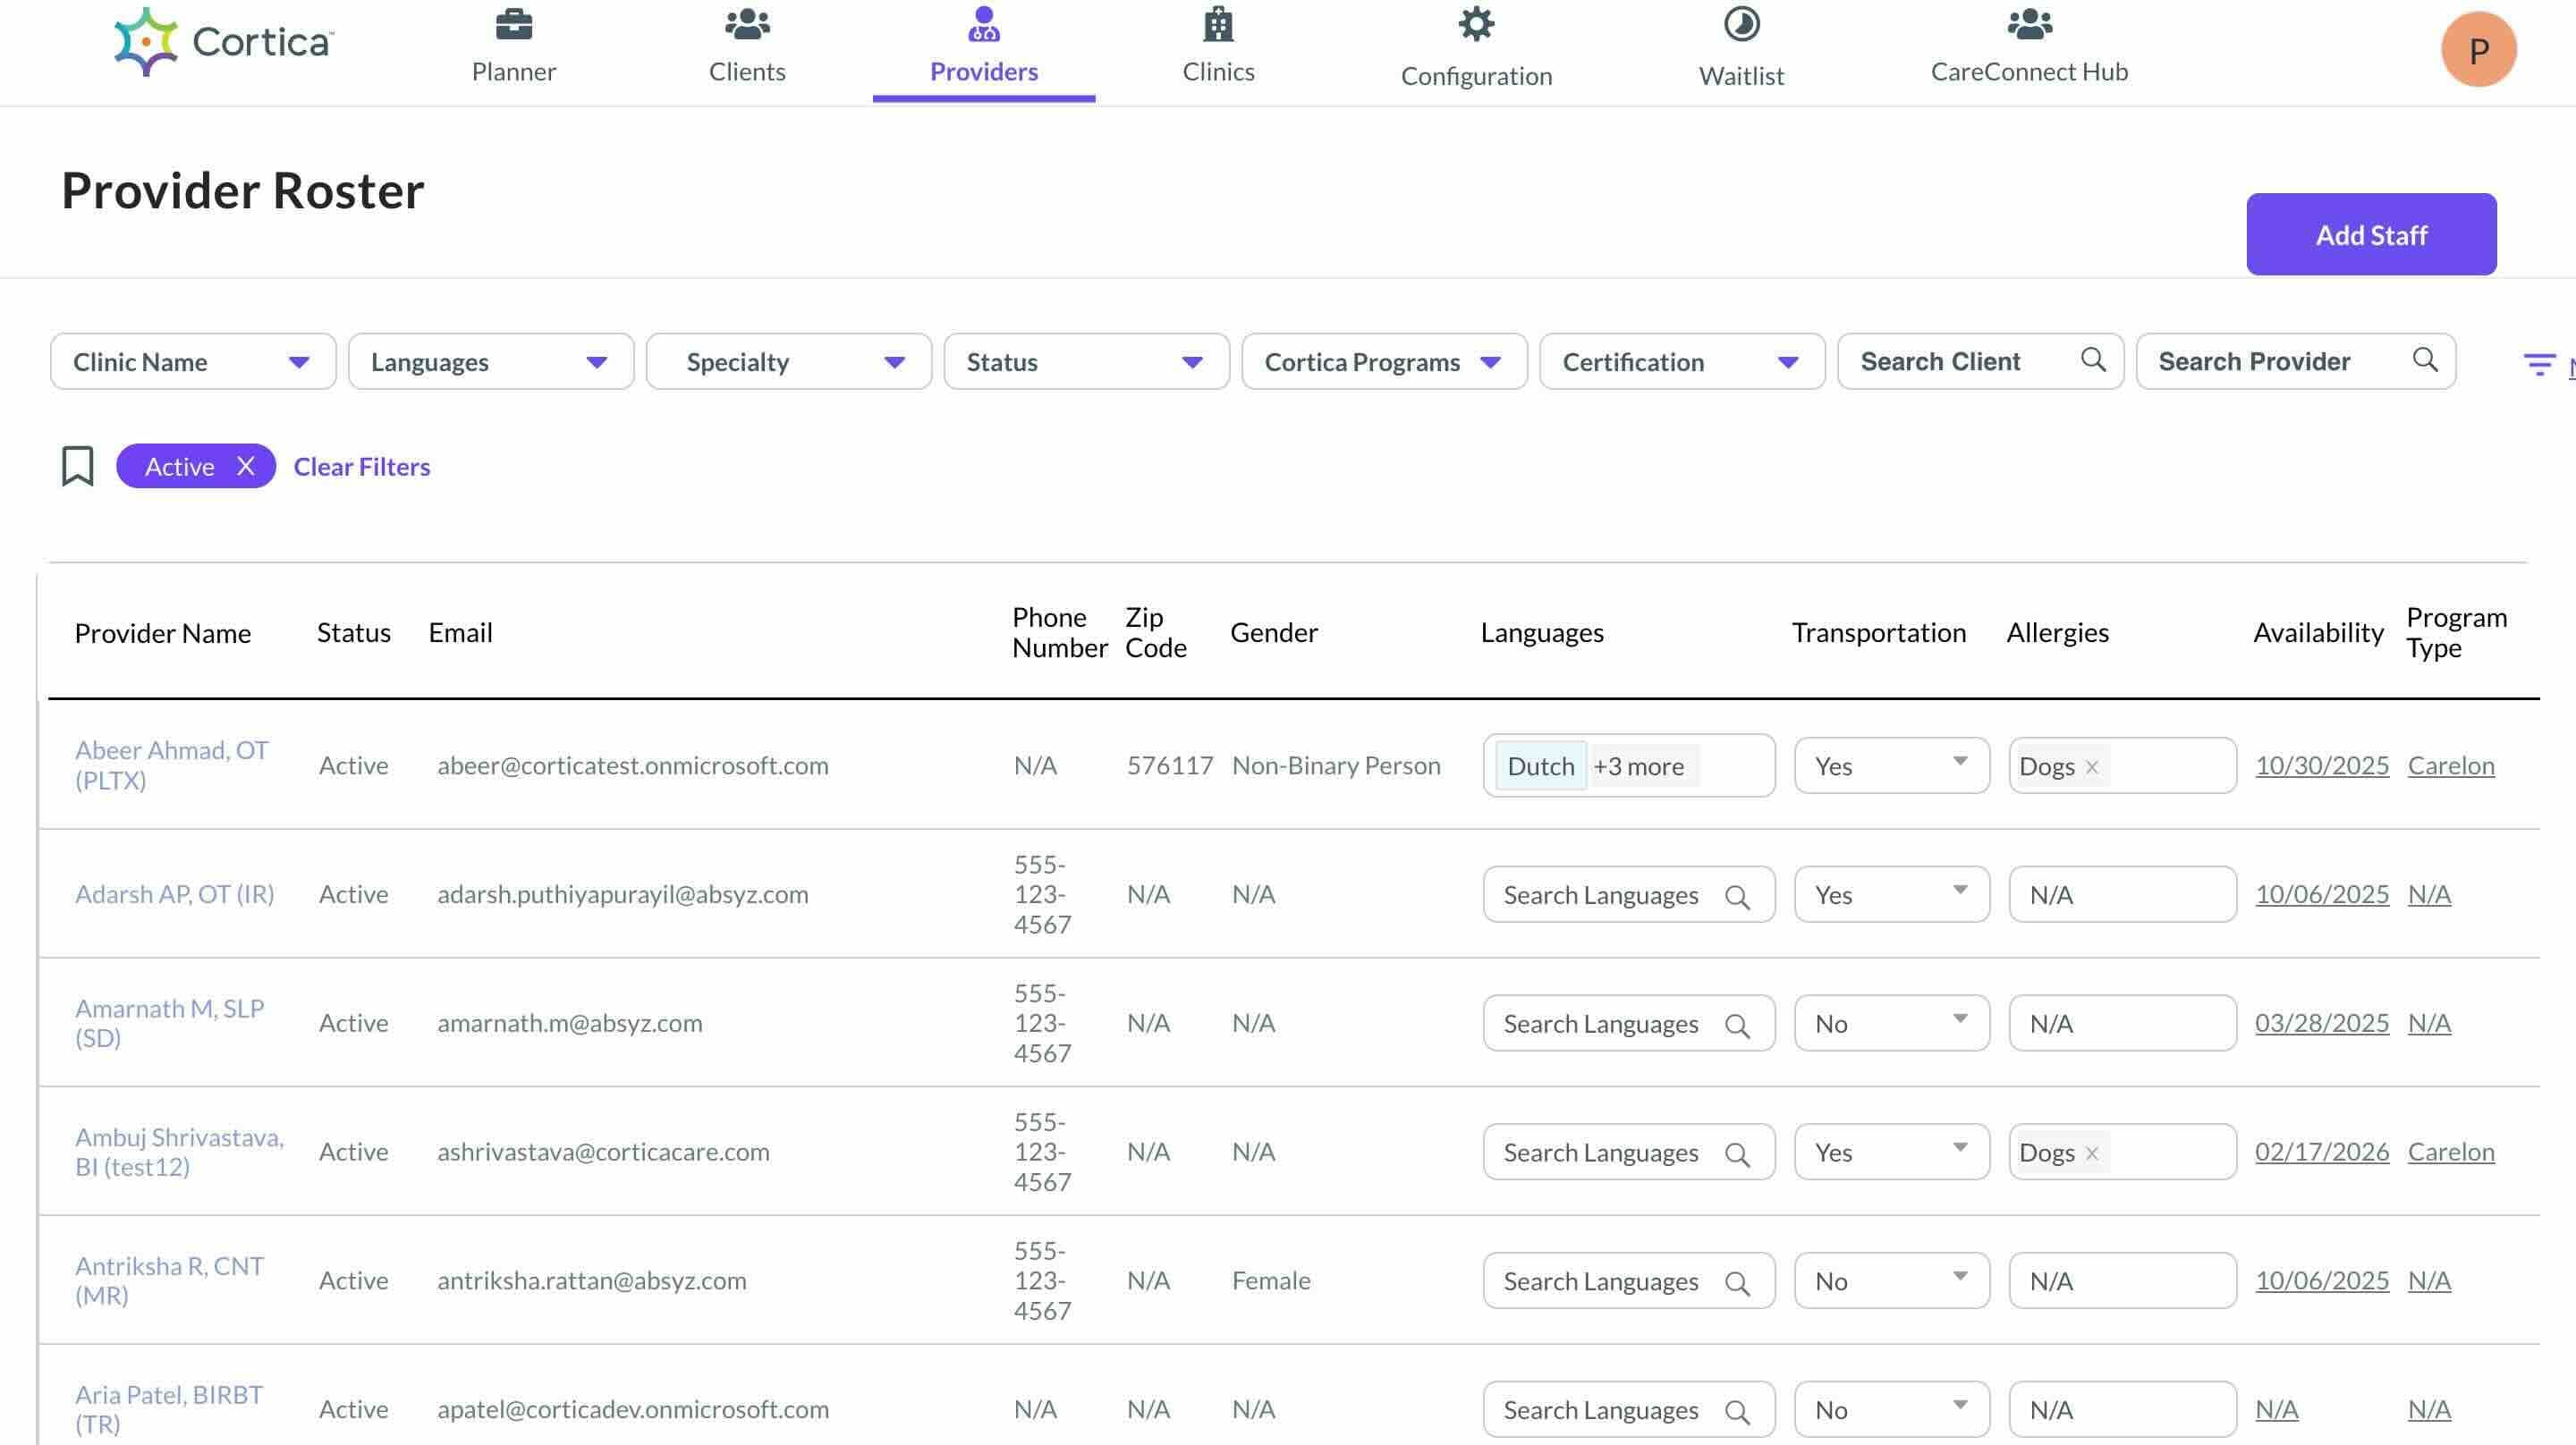Image resolution: width=2576 pixels, height=1445 pixels.
Task: Open Ambuj Shrivastava, BI provider link
Action: (180, 1152)
